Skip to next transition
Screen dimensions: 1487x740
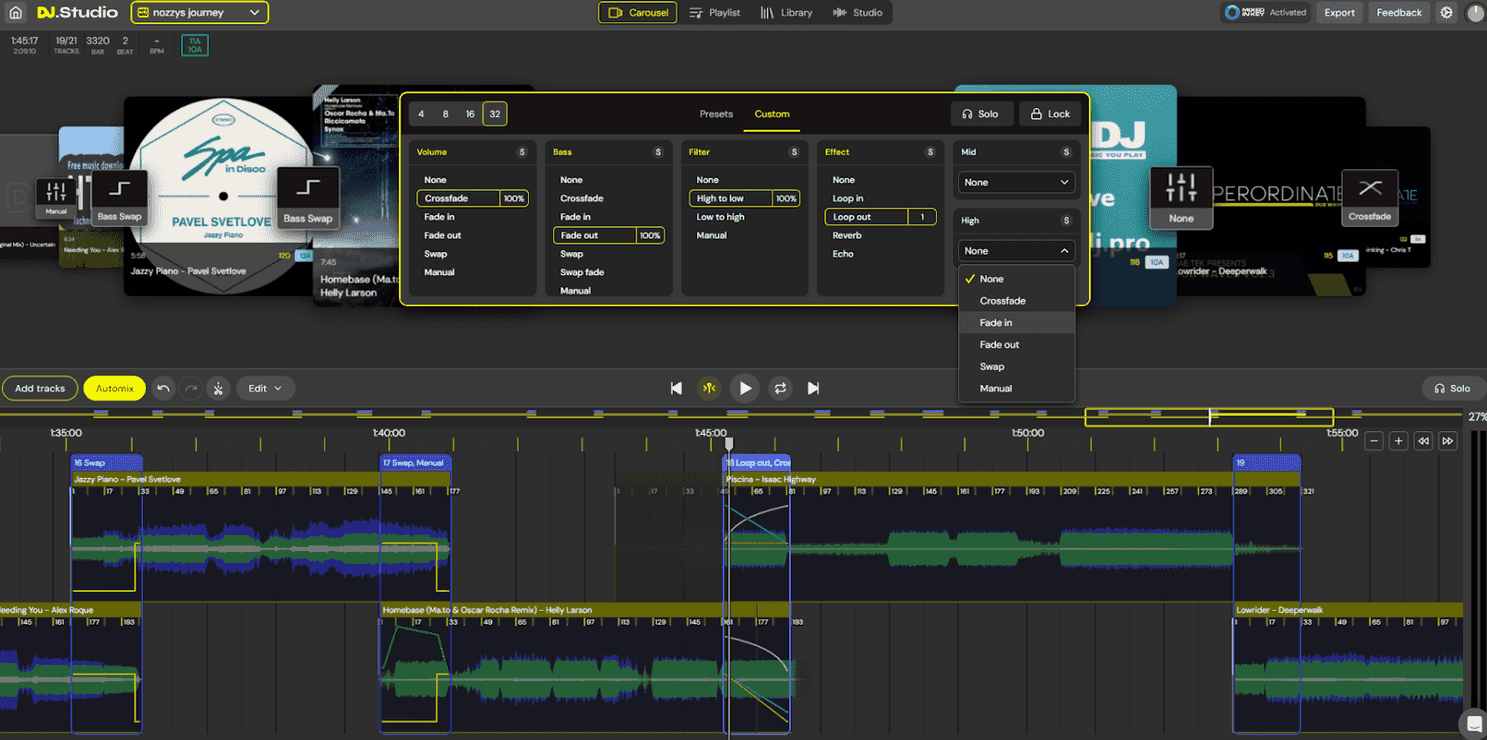pyautogui.click(x=813, y=388)
